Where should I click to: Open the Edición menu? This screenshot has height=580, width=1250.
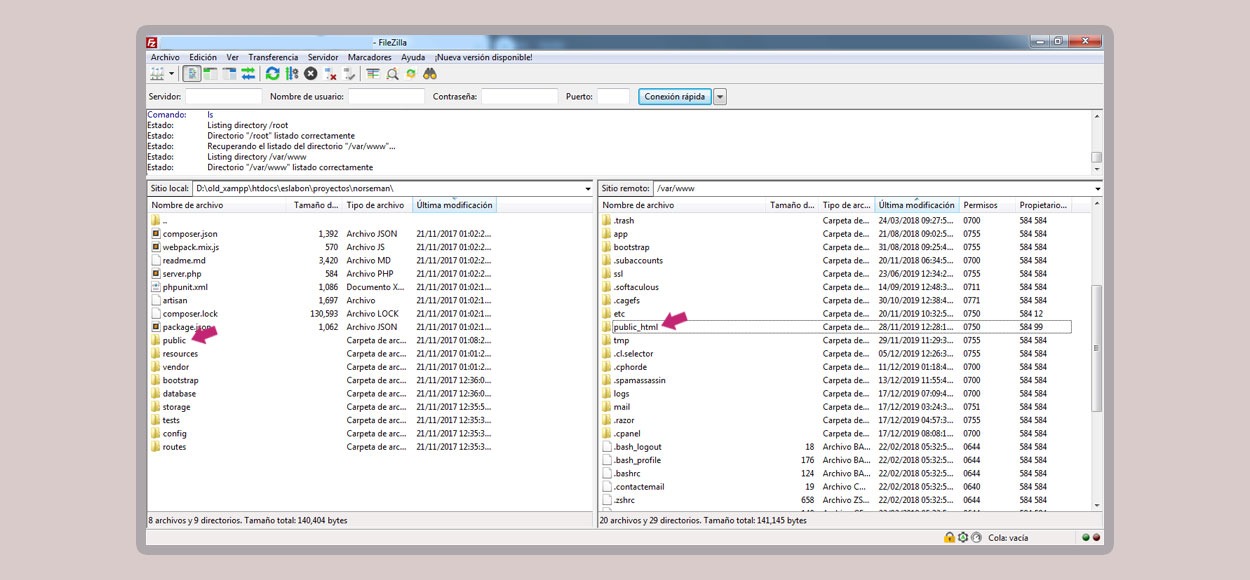pyautogui.click(x=203, y=57)
